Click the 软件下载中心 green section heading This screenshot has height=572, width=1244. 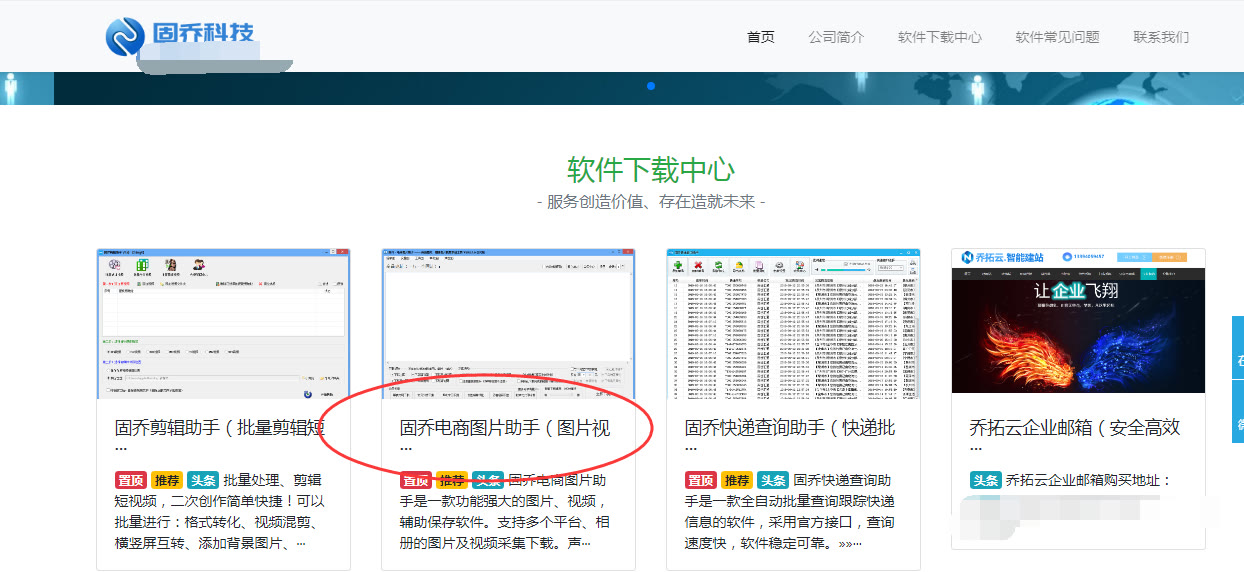click(651, 168)
